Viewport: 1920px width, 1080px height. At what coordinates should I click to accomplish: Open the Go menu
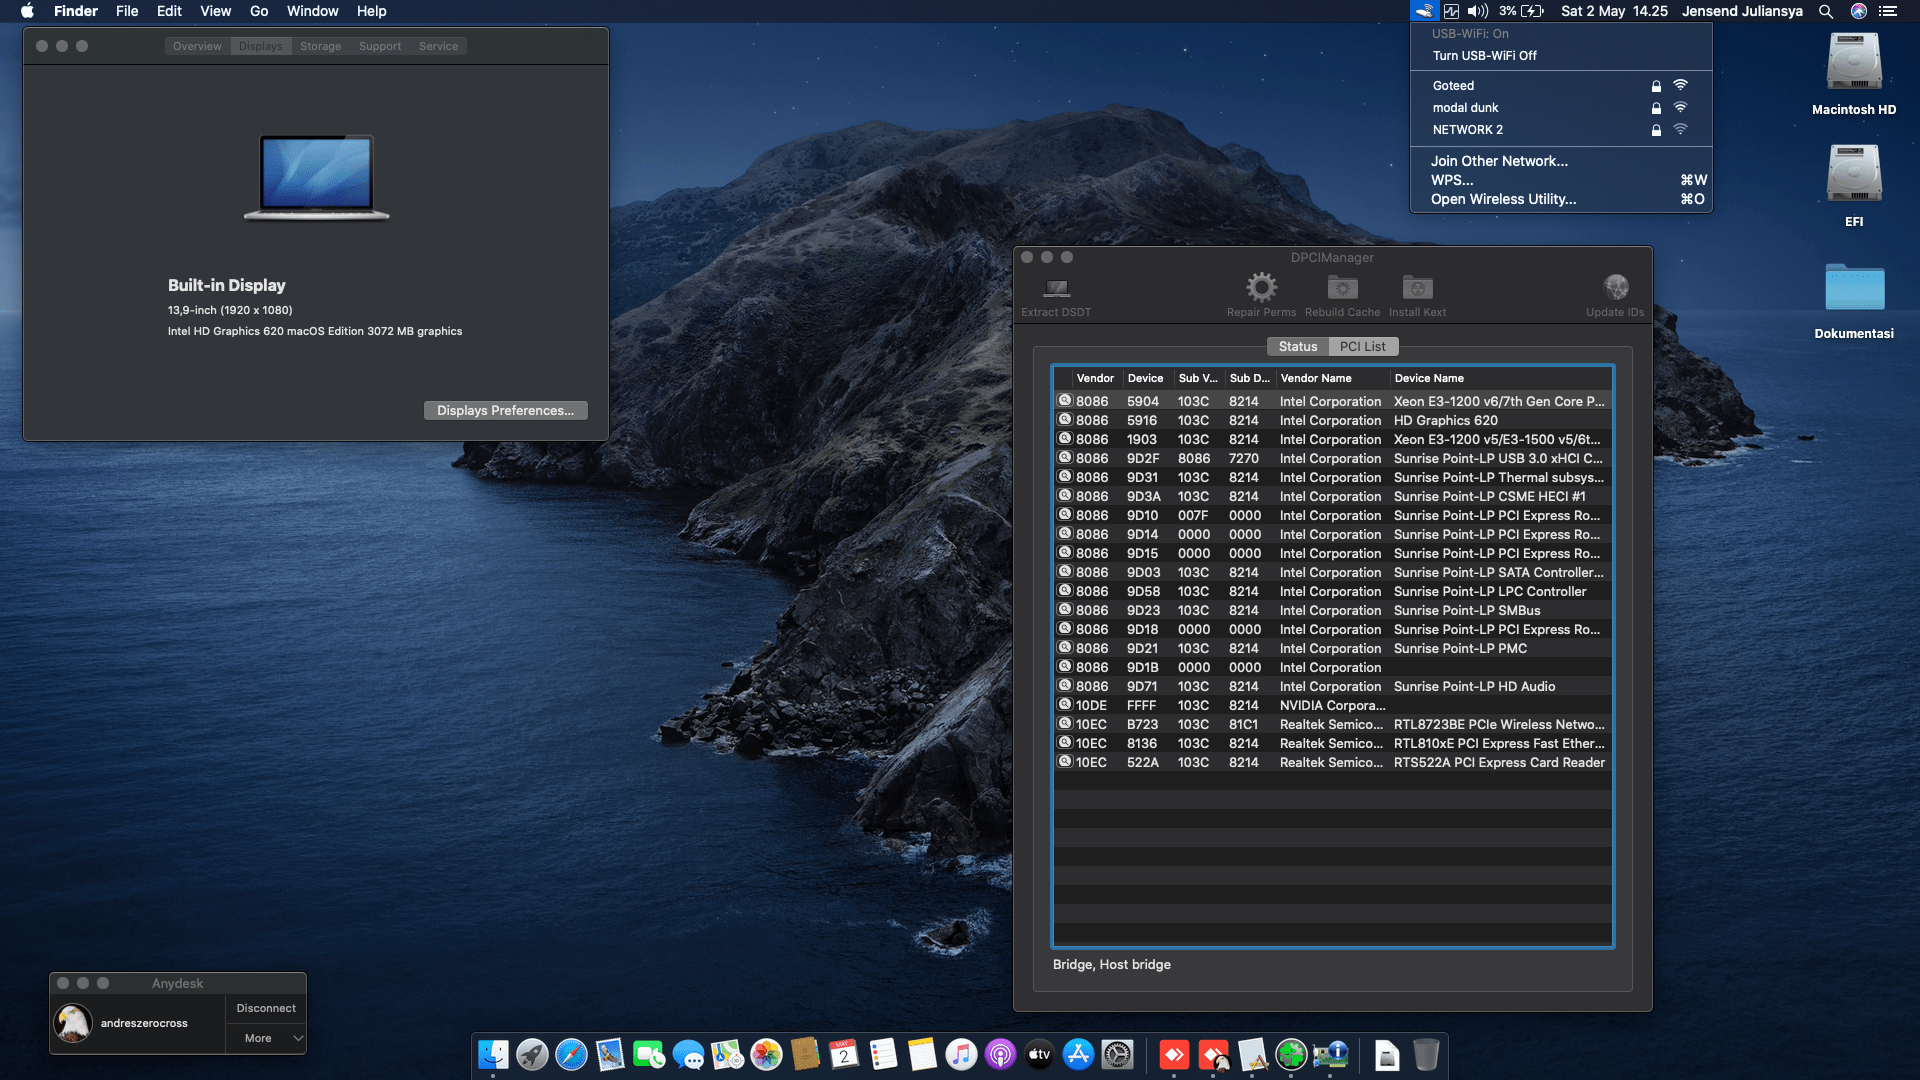click(x=259, y=11)
